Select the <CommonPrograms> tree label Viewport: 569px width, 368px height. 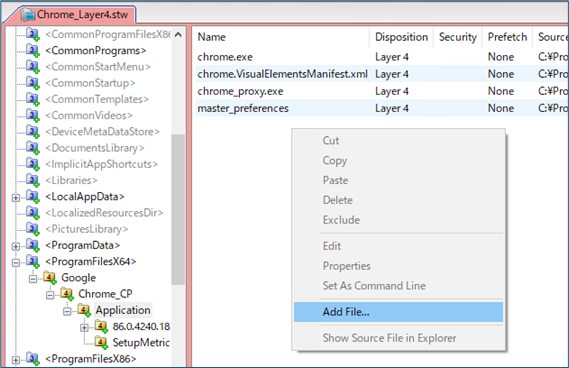96,50
